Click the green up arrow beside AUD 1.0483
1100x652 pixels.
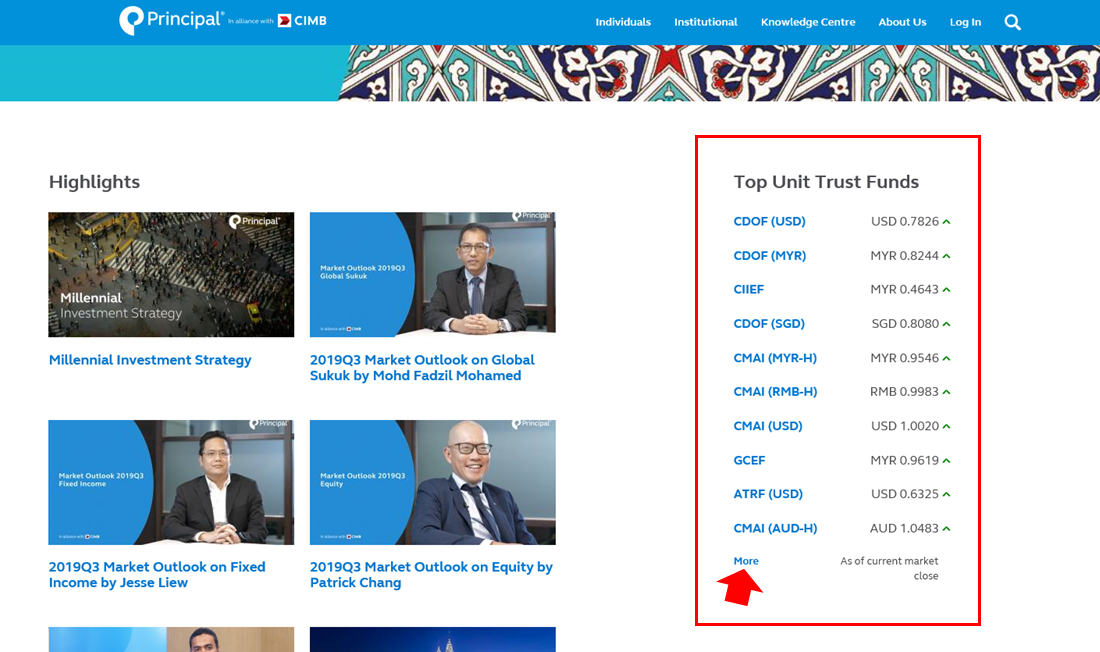pos(946,528)
